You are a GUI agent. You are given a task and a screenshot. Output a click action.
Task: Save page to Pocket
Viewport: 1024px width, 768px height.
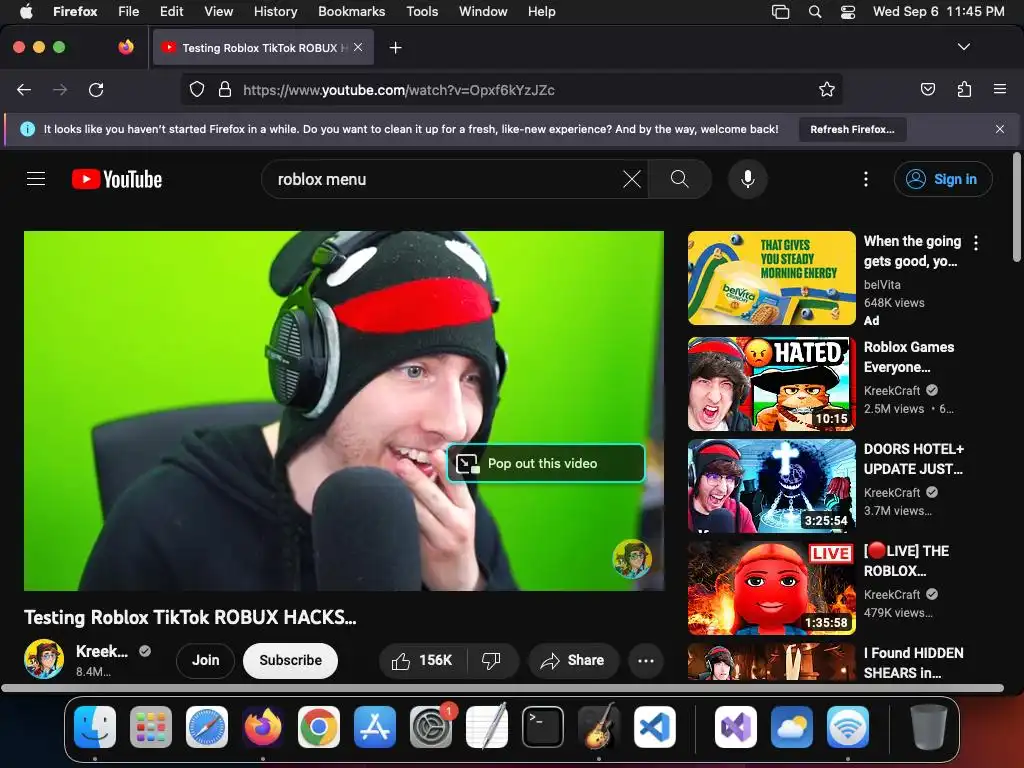coord(928,89)
